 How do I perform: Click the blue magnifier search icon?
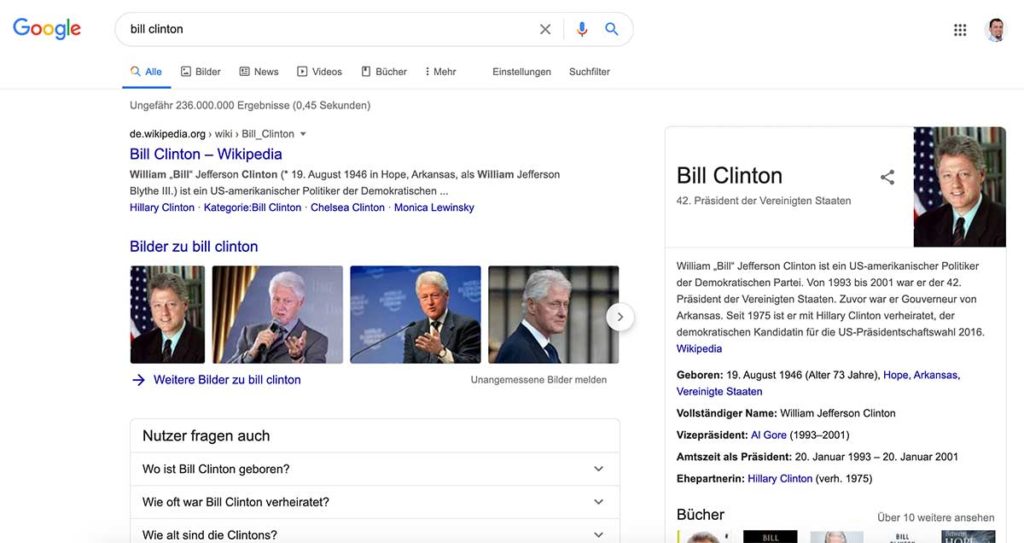pos(611,29)
